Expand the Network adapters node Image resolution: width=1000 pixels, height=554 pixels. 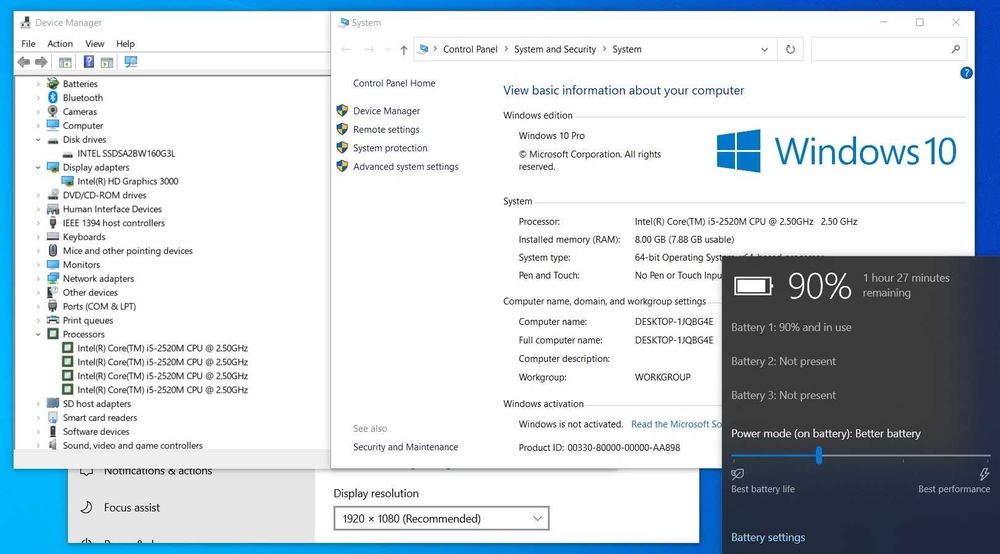coord(38,279)
